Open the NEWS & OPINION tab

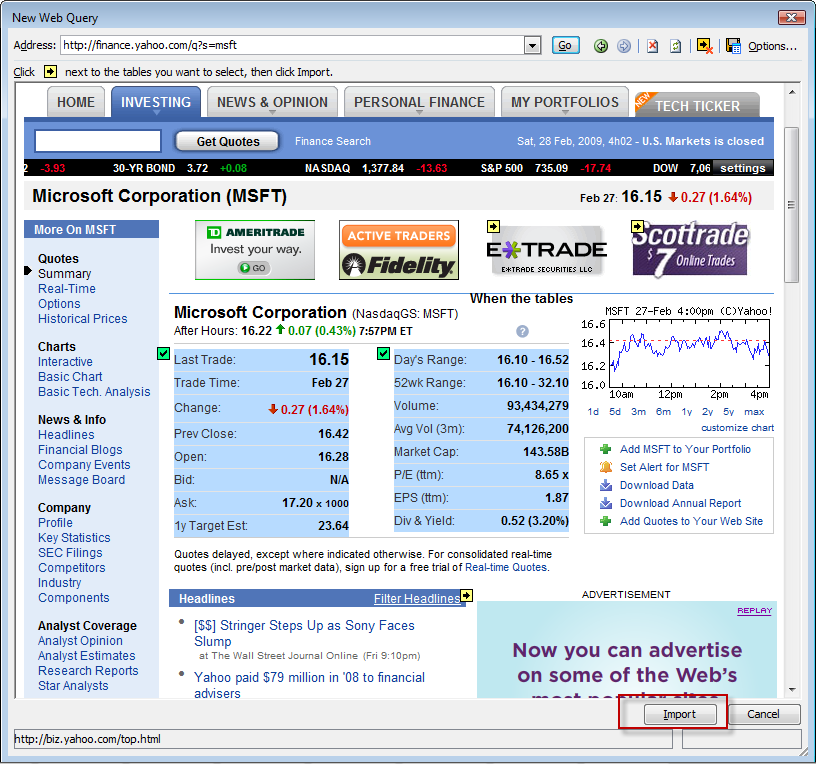tap(272, 102)
